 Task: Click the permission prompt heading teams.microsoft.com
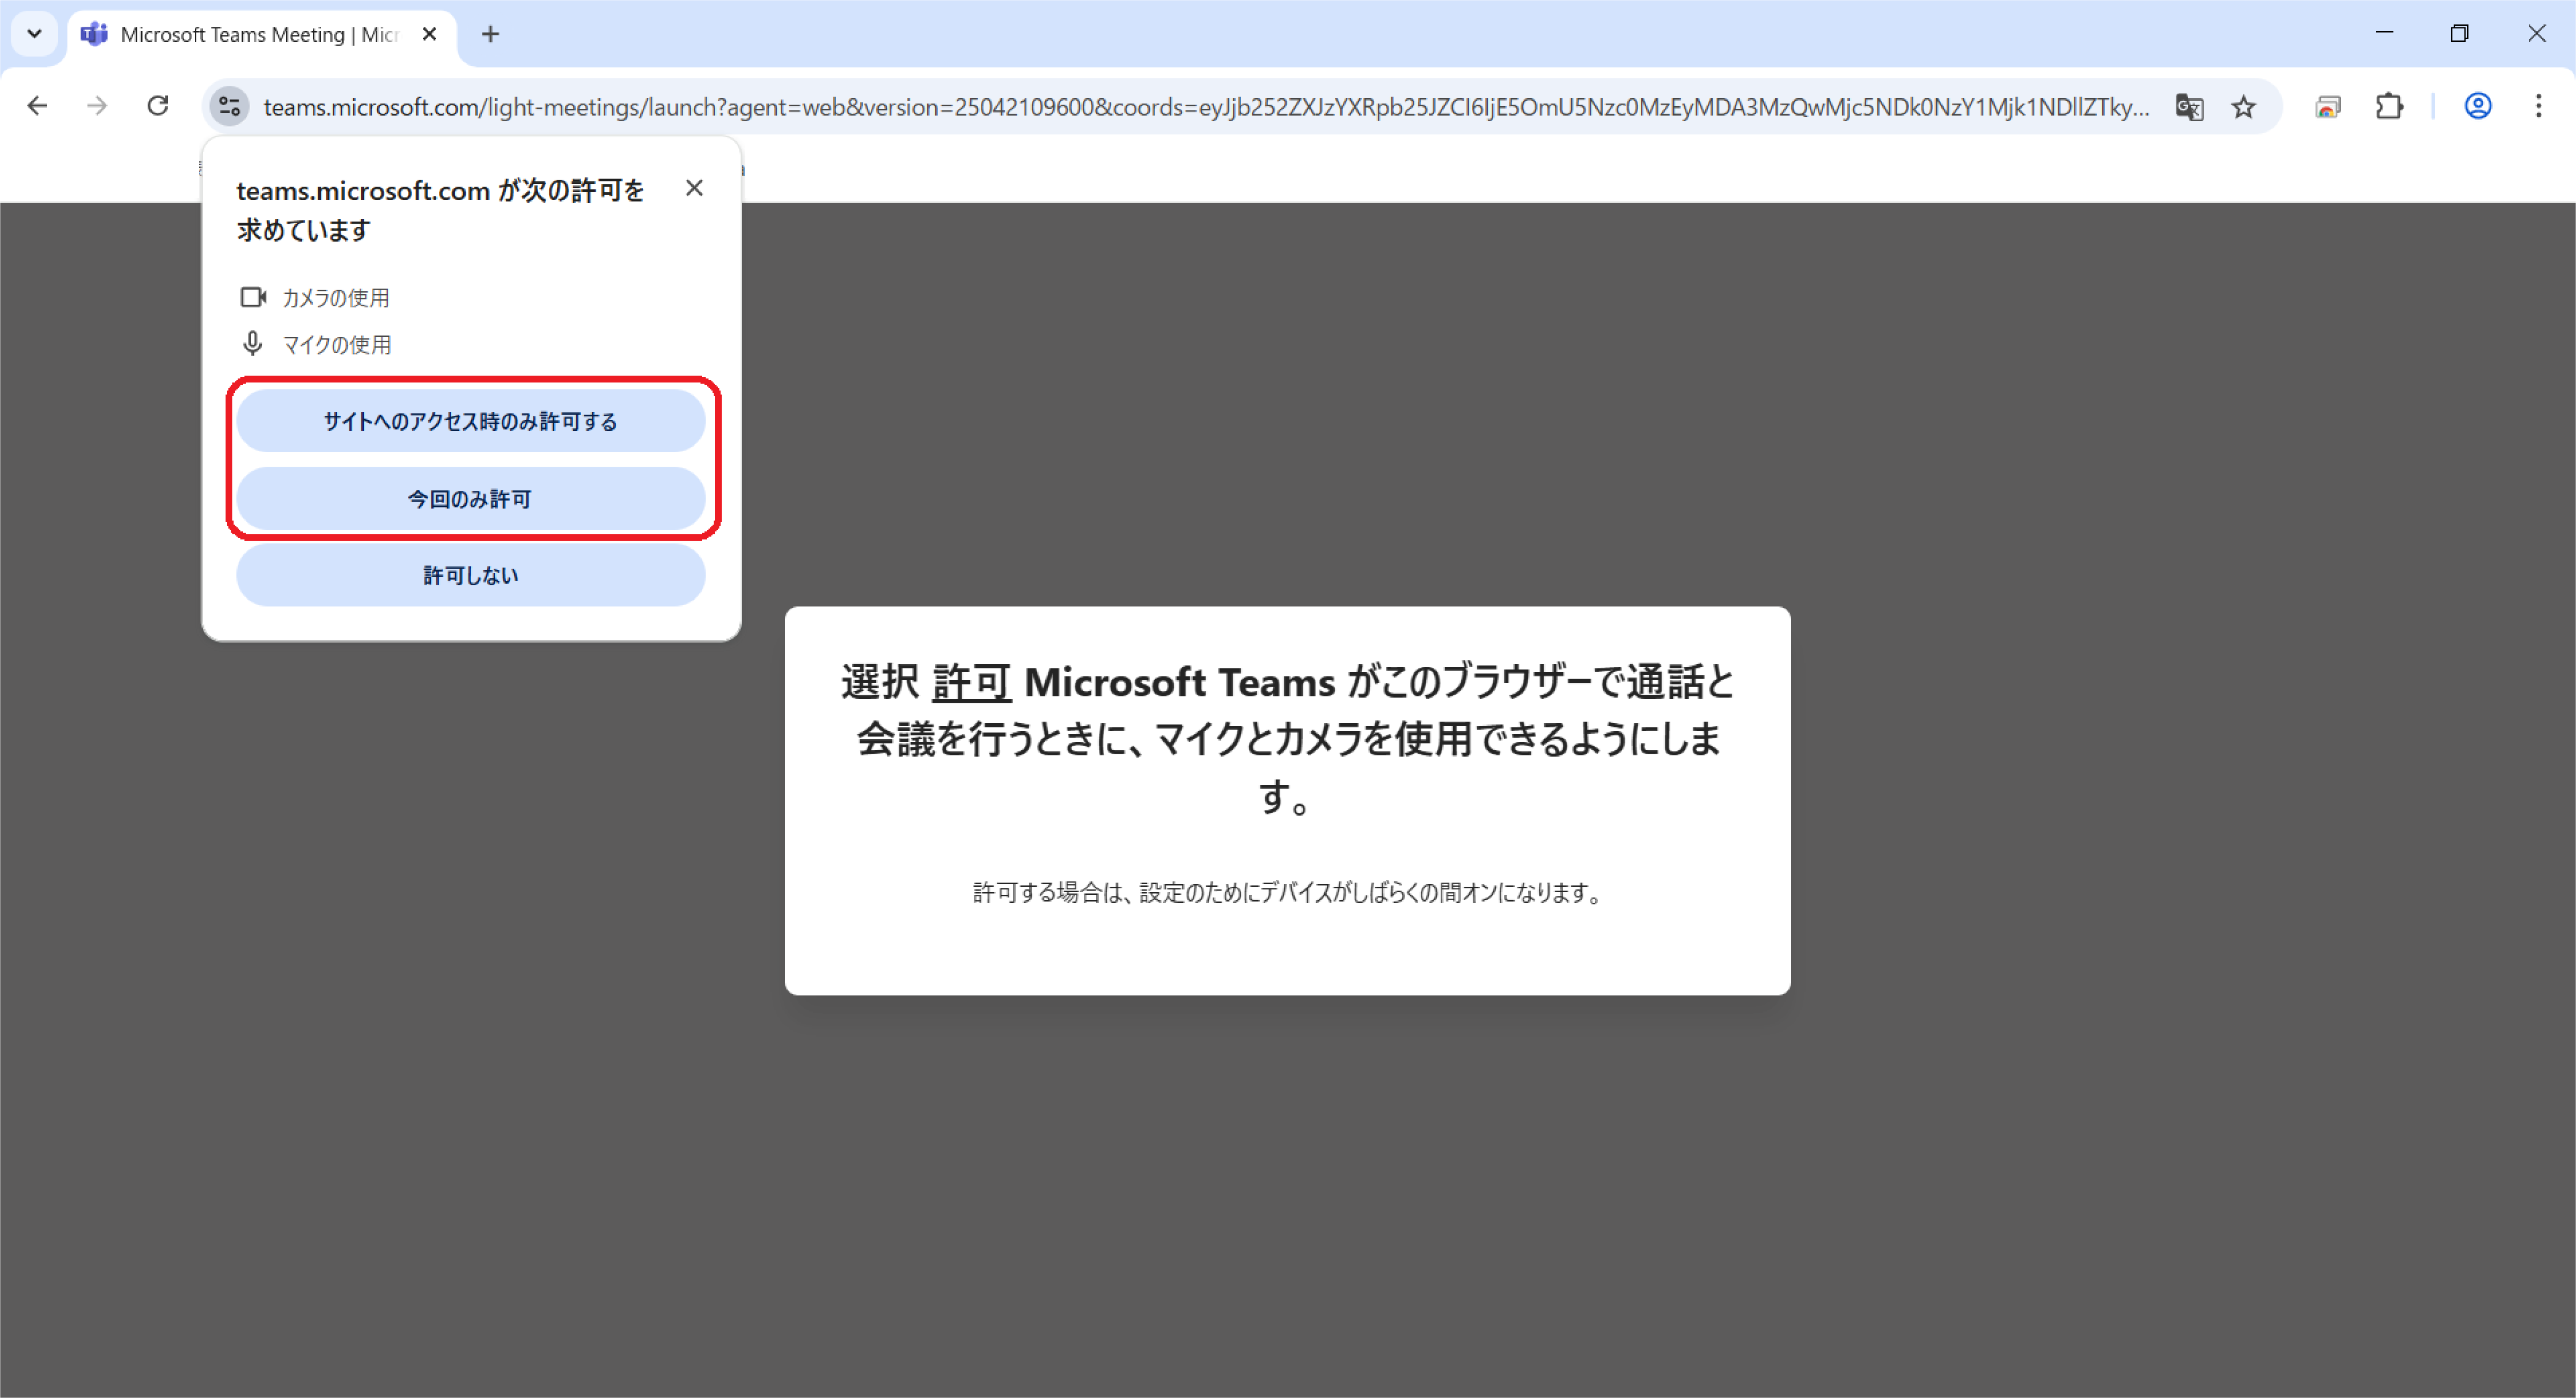tap(440, 210)
